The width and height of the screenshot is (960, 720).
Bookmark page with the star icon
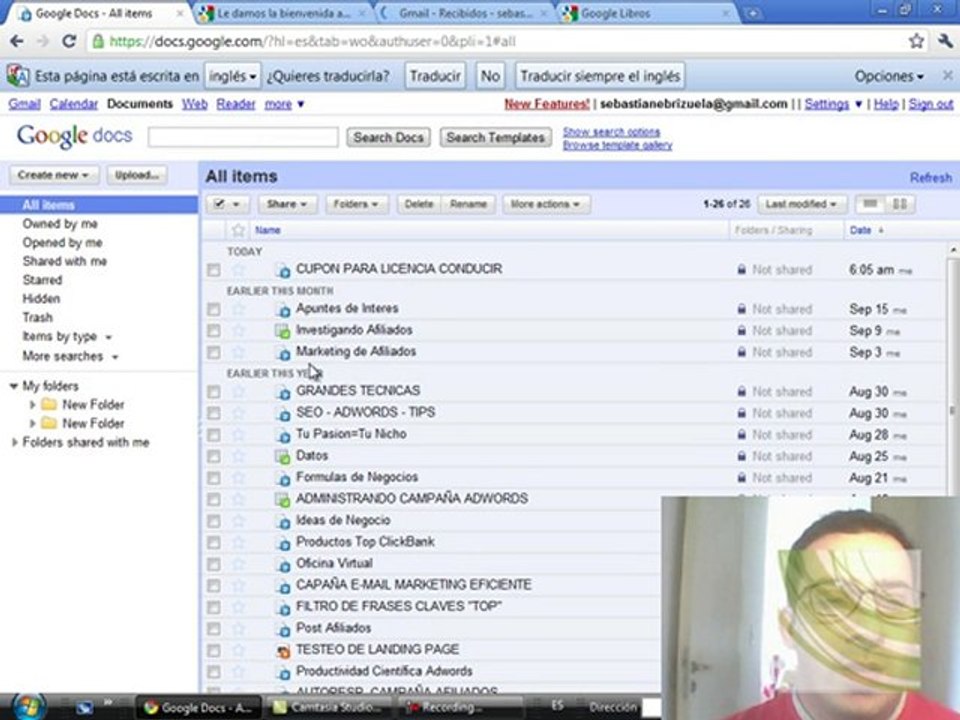(916, 41)
